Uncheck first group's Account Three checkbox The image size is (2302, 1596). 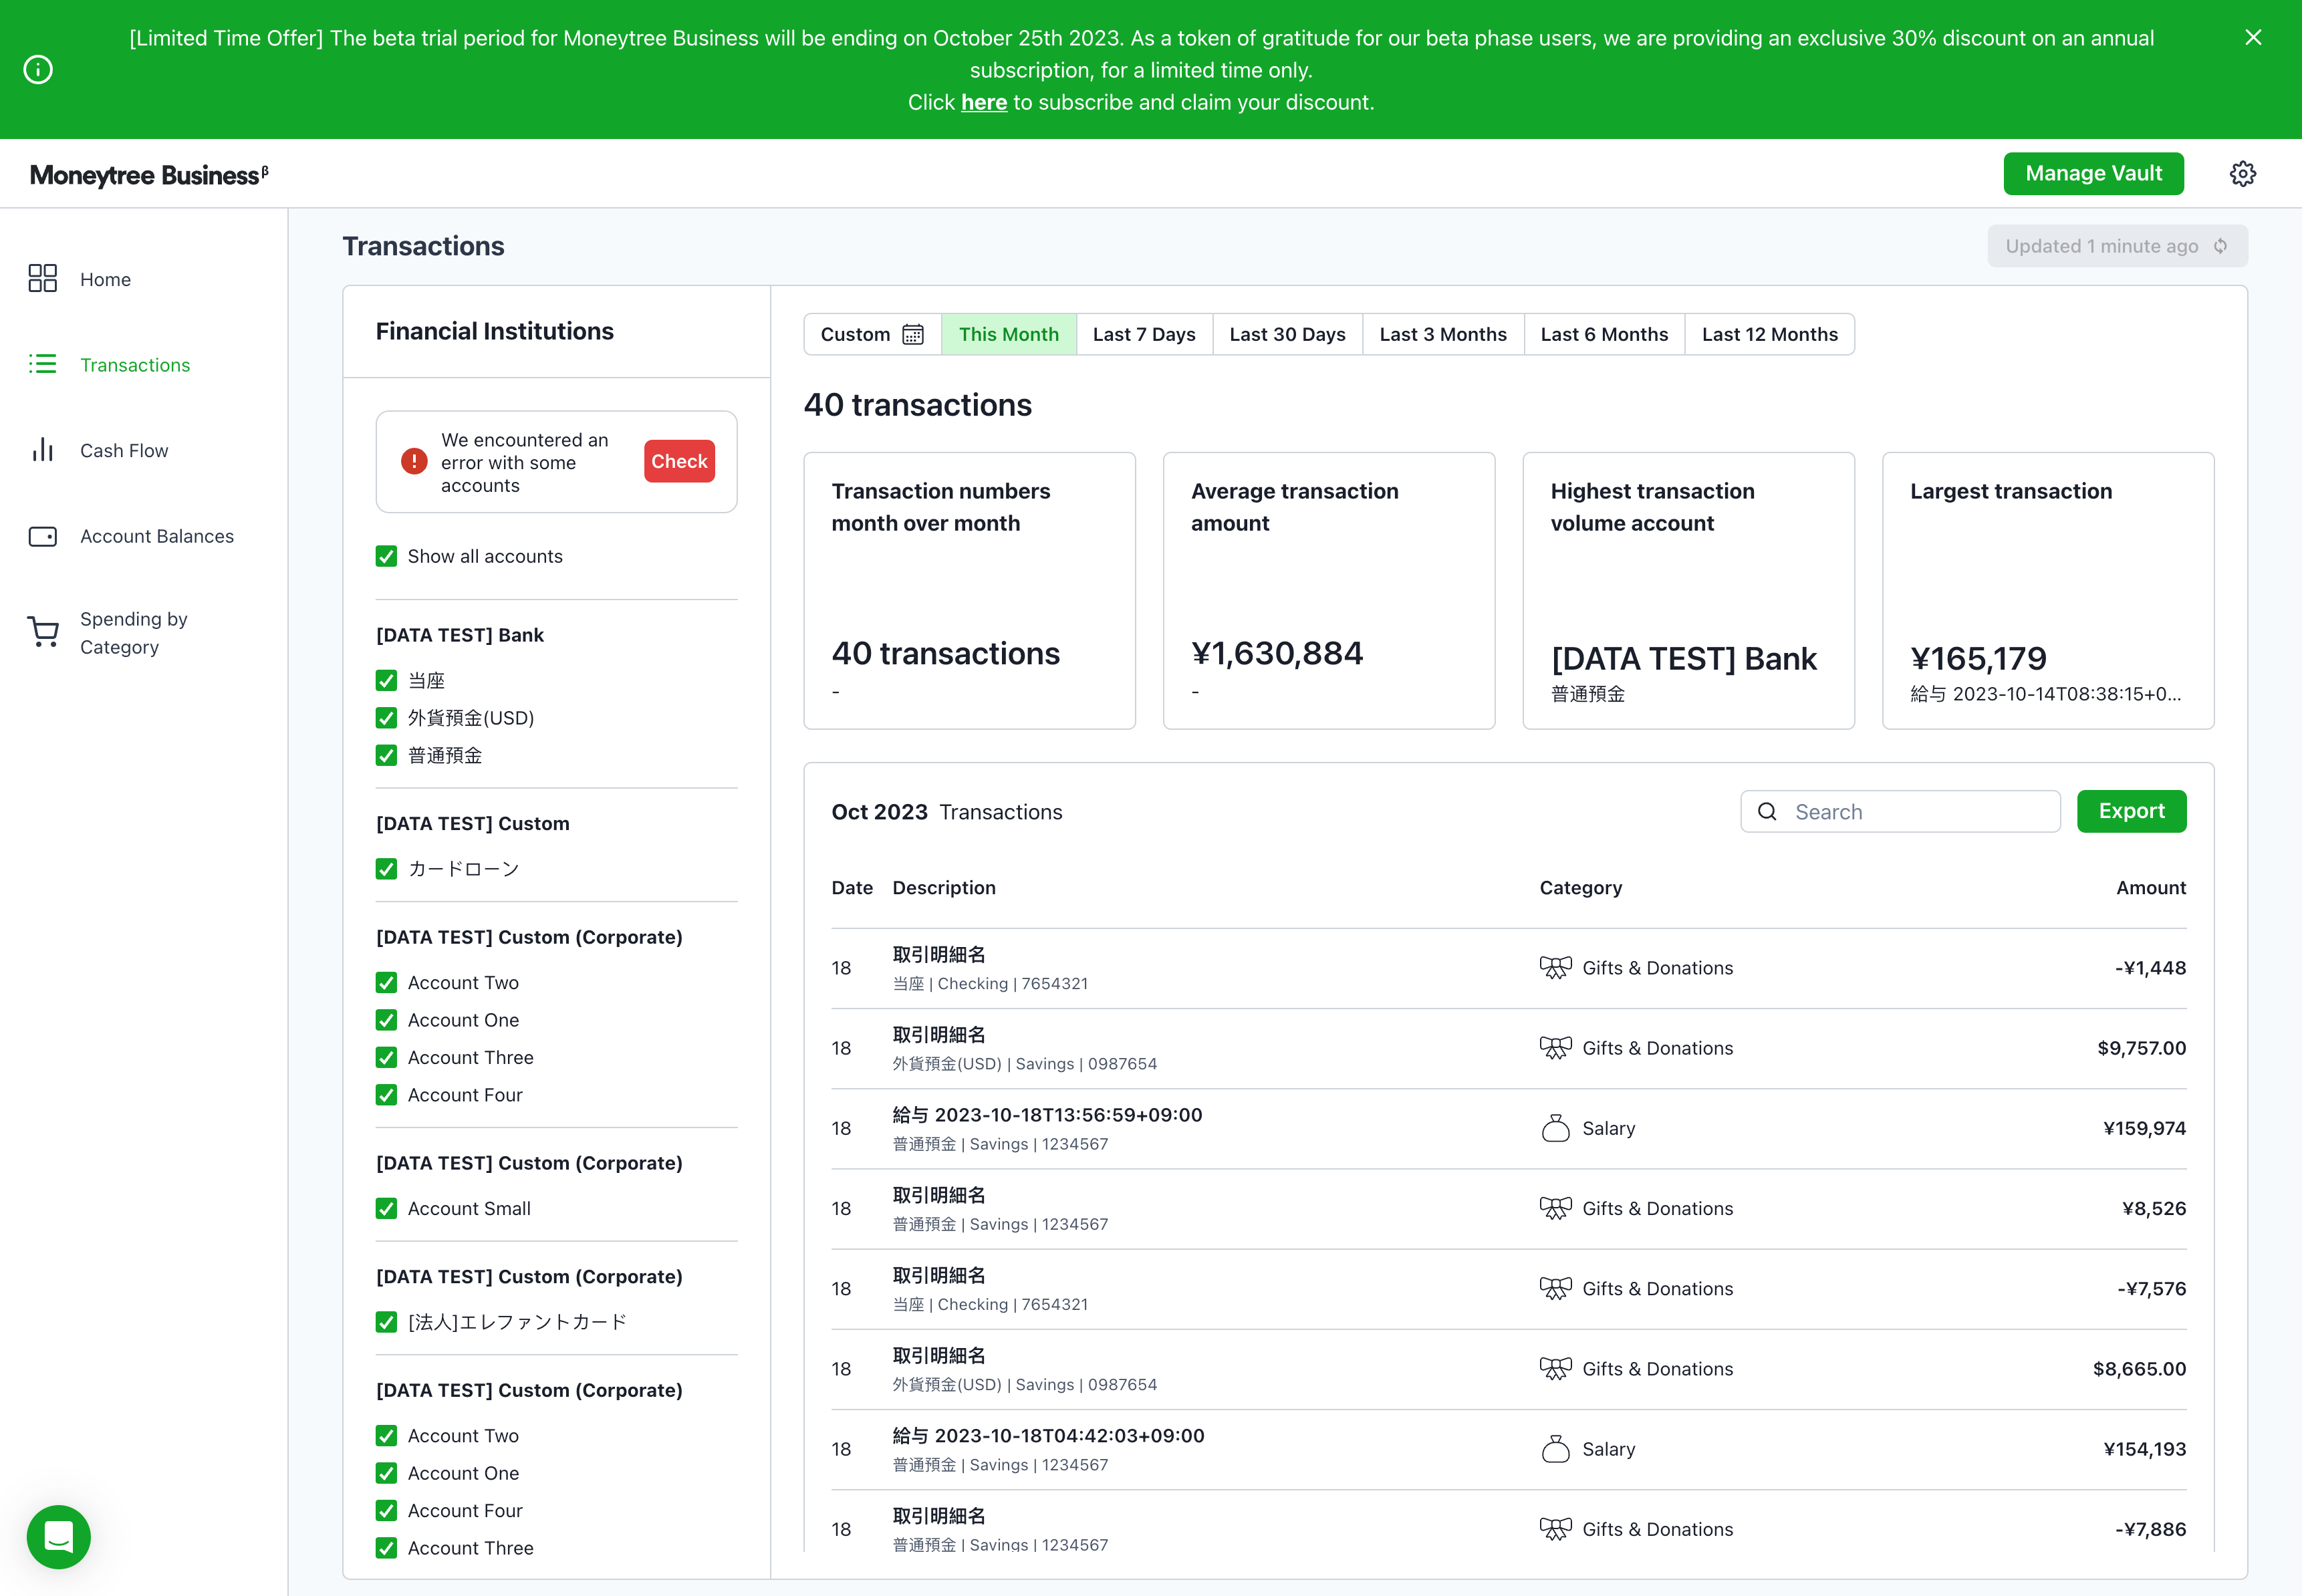[386, 1057]
